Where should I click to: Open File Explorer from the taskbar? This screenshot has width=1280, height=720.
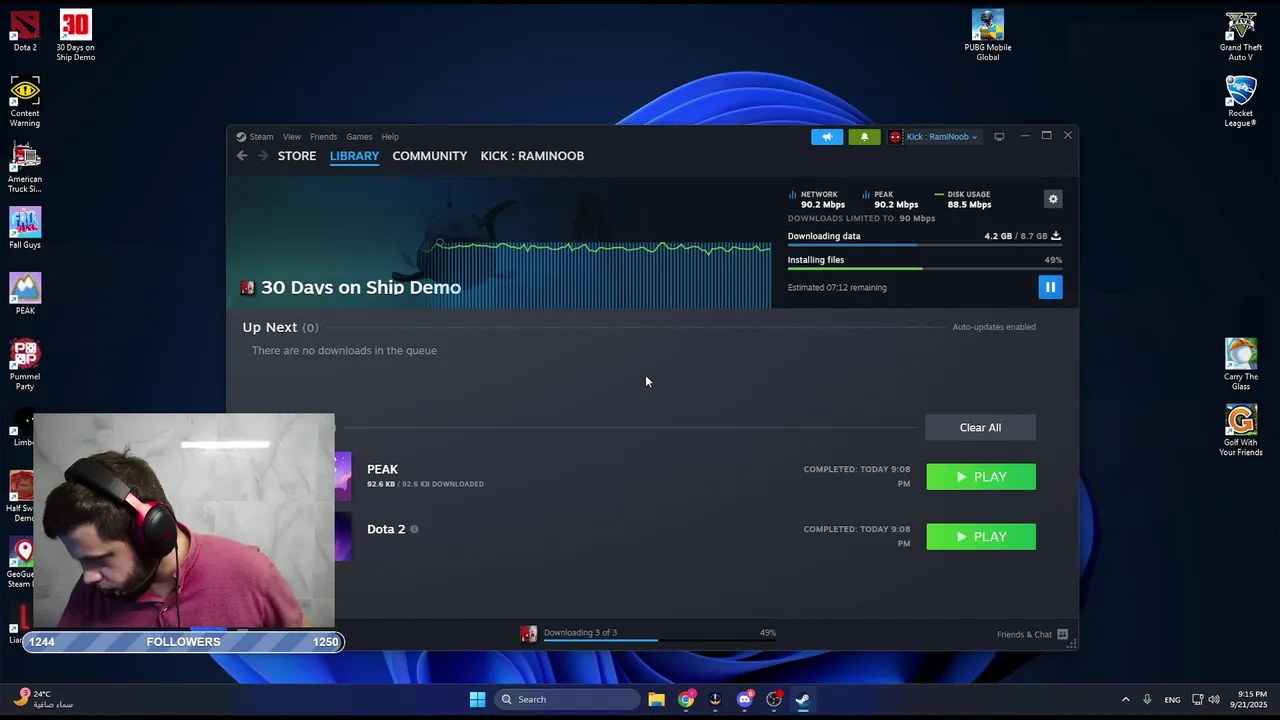point(656,699)
